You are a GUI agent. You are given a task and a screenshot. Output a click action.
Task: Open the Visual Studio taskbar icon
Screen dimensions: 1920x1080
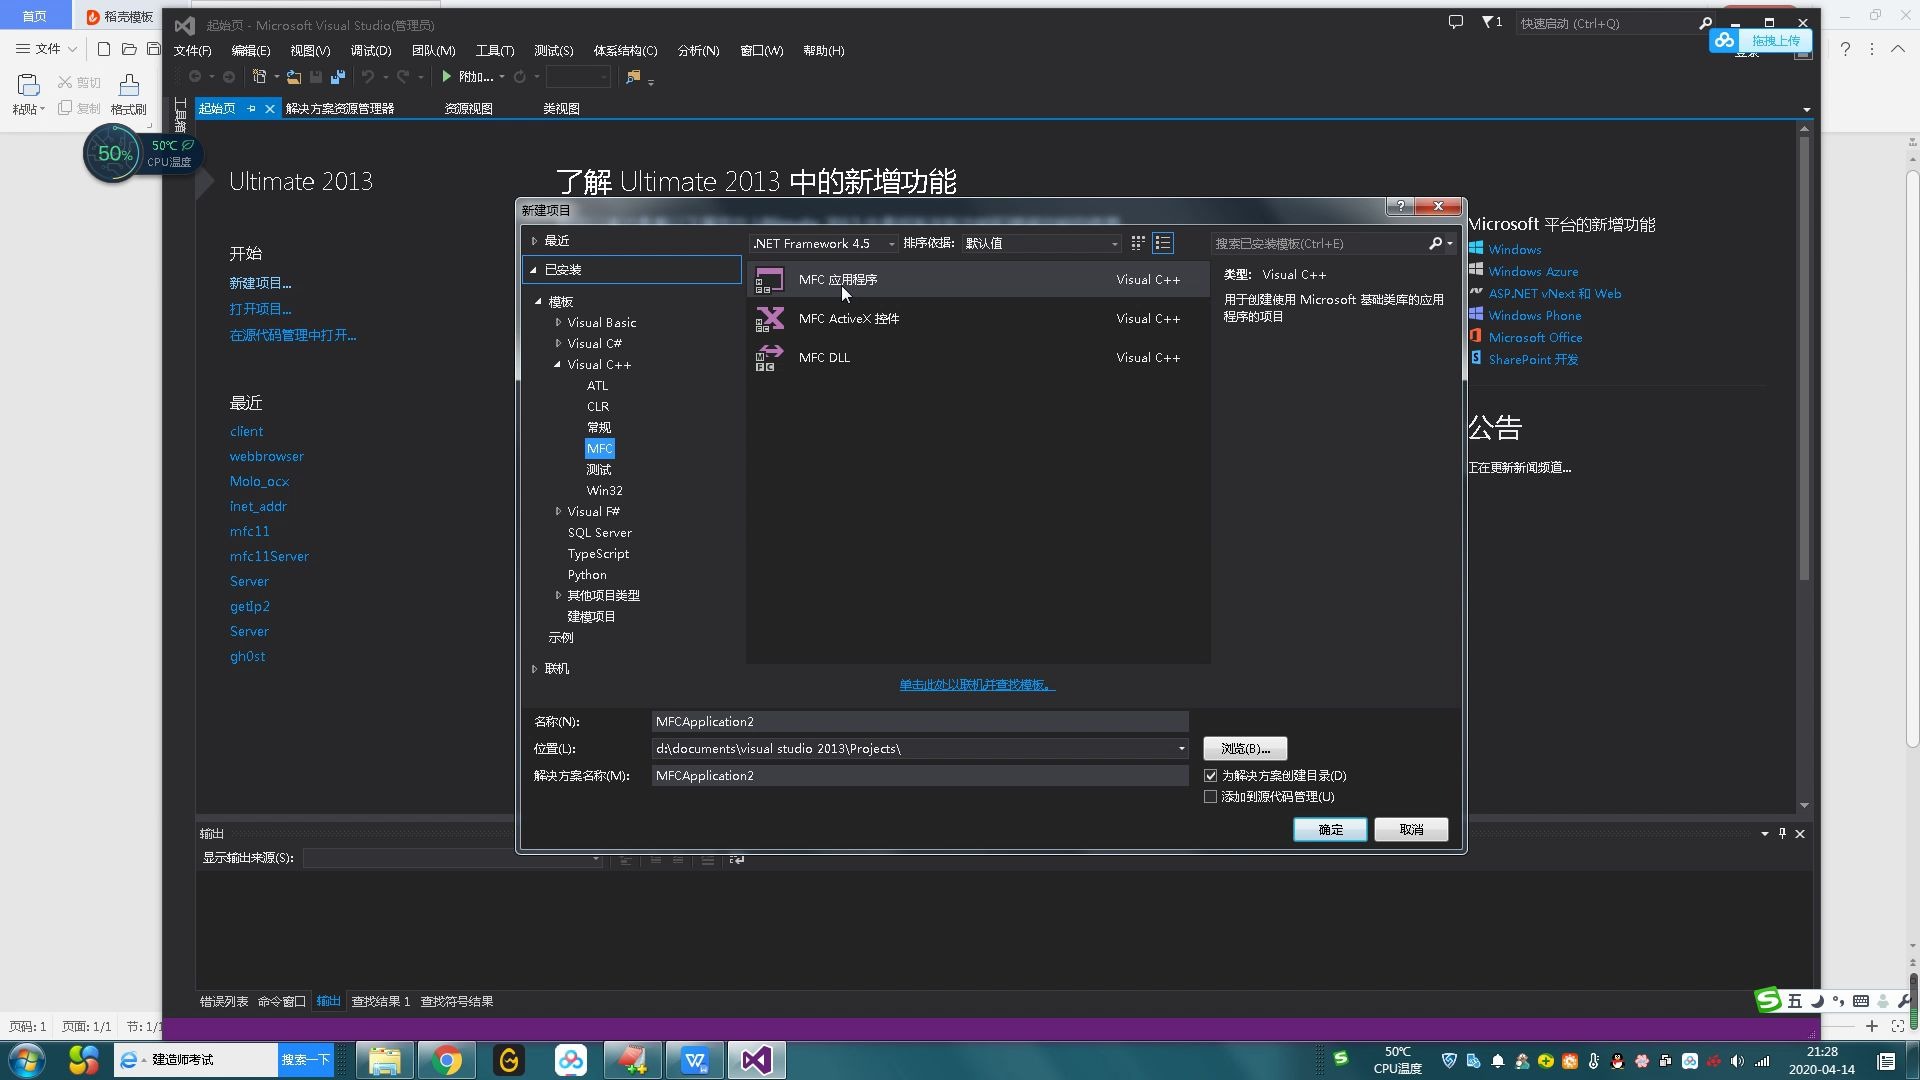tap(757, 1060)
